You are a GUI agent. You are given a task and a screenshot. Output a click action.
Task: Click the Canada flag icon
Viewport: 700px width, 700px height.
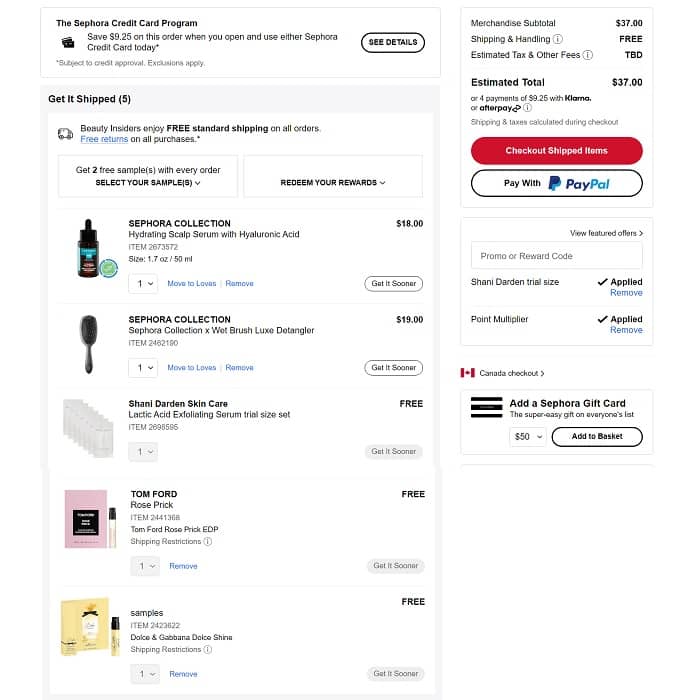pos(467,373)
